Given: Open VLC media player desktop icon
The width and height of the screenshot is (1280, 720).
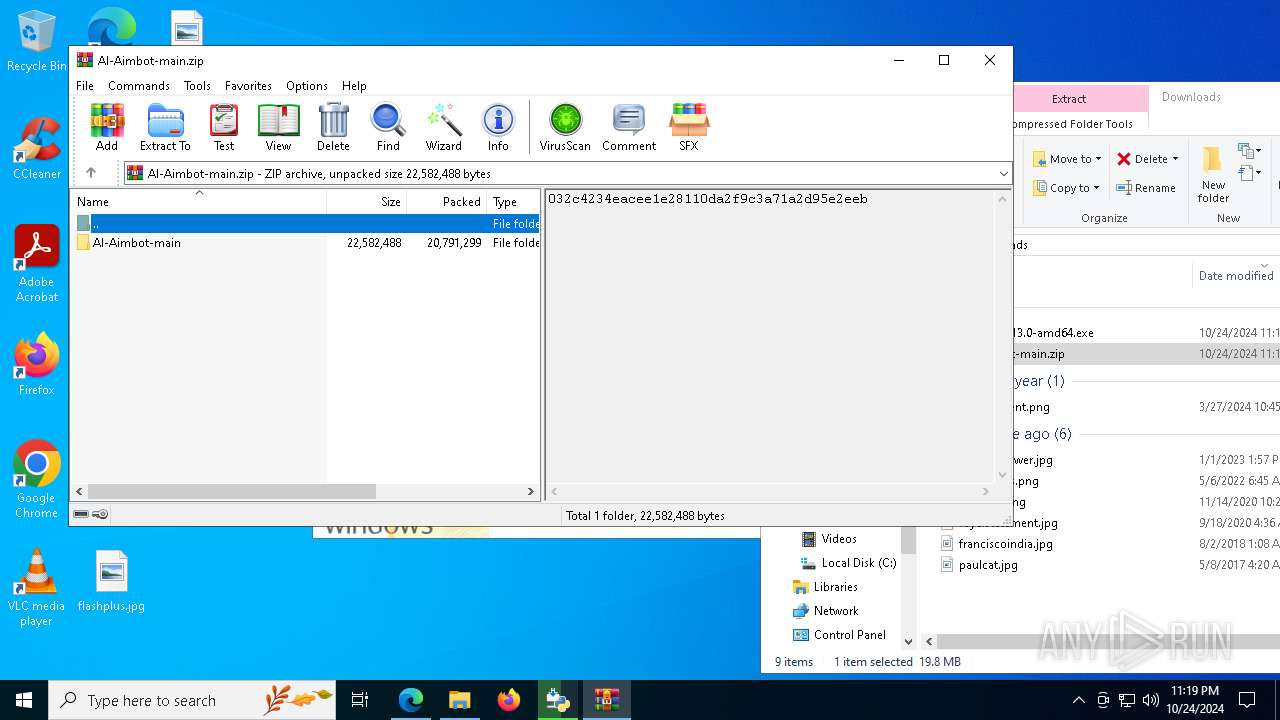Looking at the screenshot, I should click(x=37, y=589).
